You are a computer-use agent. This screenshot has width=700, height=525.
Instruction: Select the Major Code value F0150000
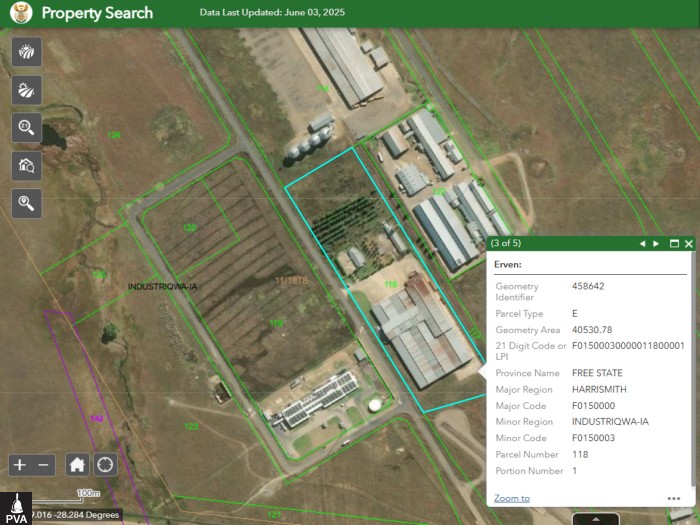tap(593, 406)
